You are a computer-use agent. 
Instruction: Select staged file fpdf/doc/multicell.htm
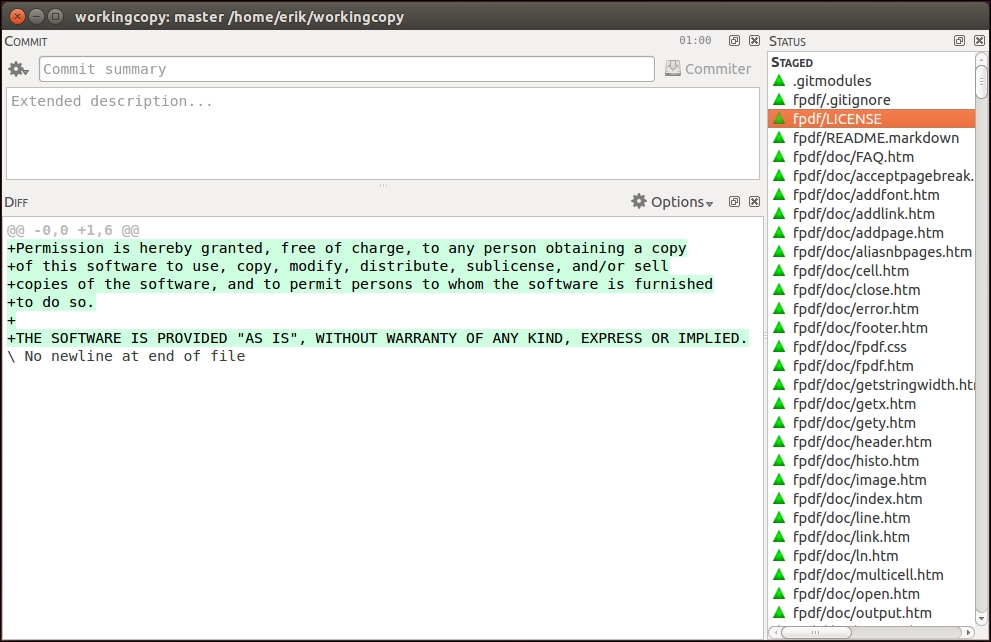pos(872,574)
